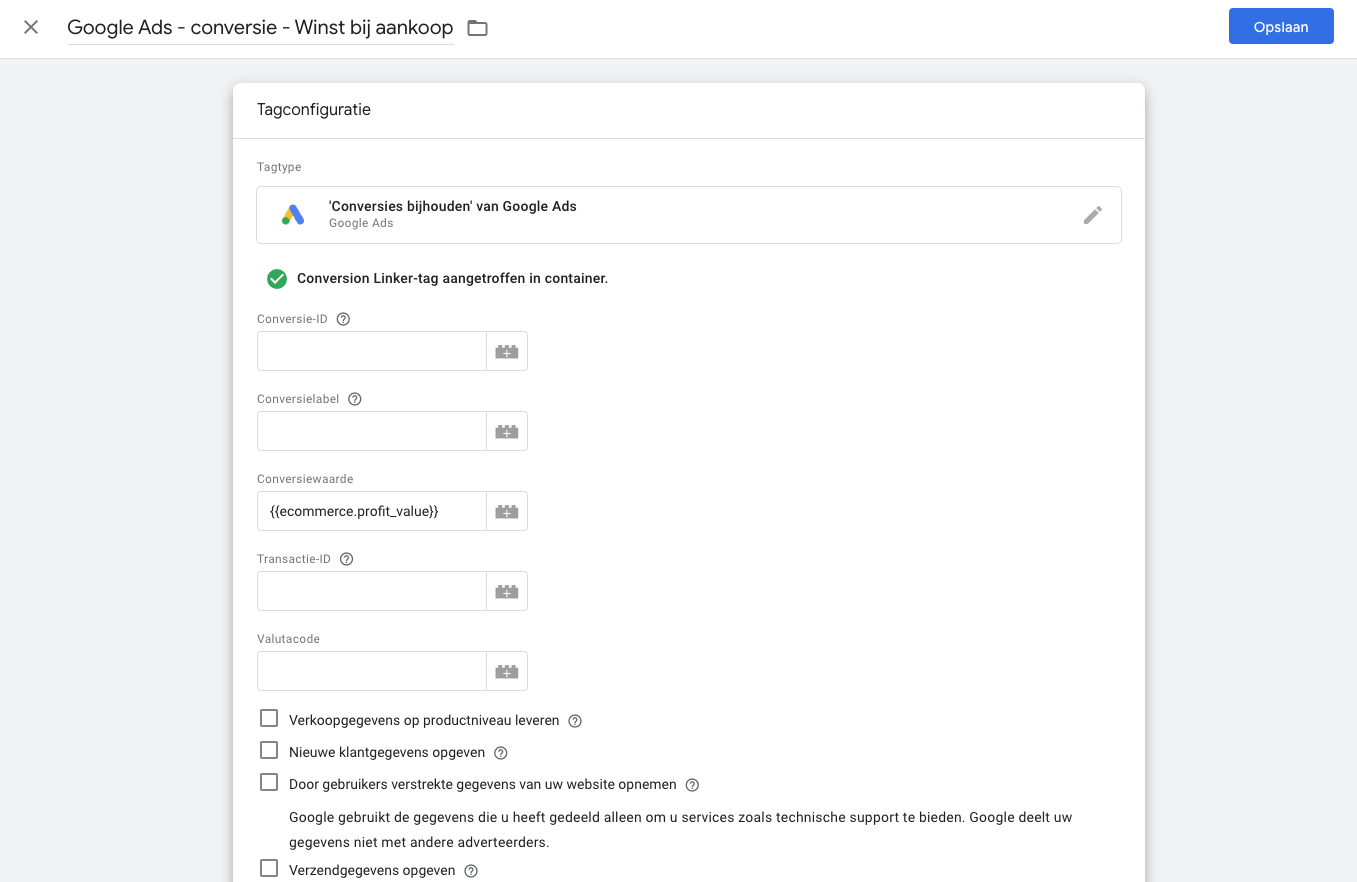Enable Verkoopgegevens op productniveau leveren checkbox
This screenshot has height=882, width=1357.
click(269, 718)
